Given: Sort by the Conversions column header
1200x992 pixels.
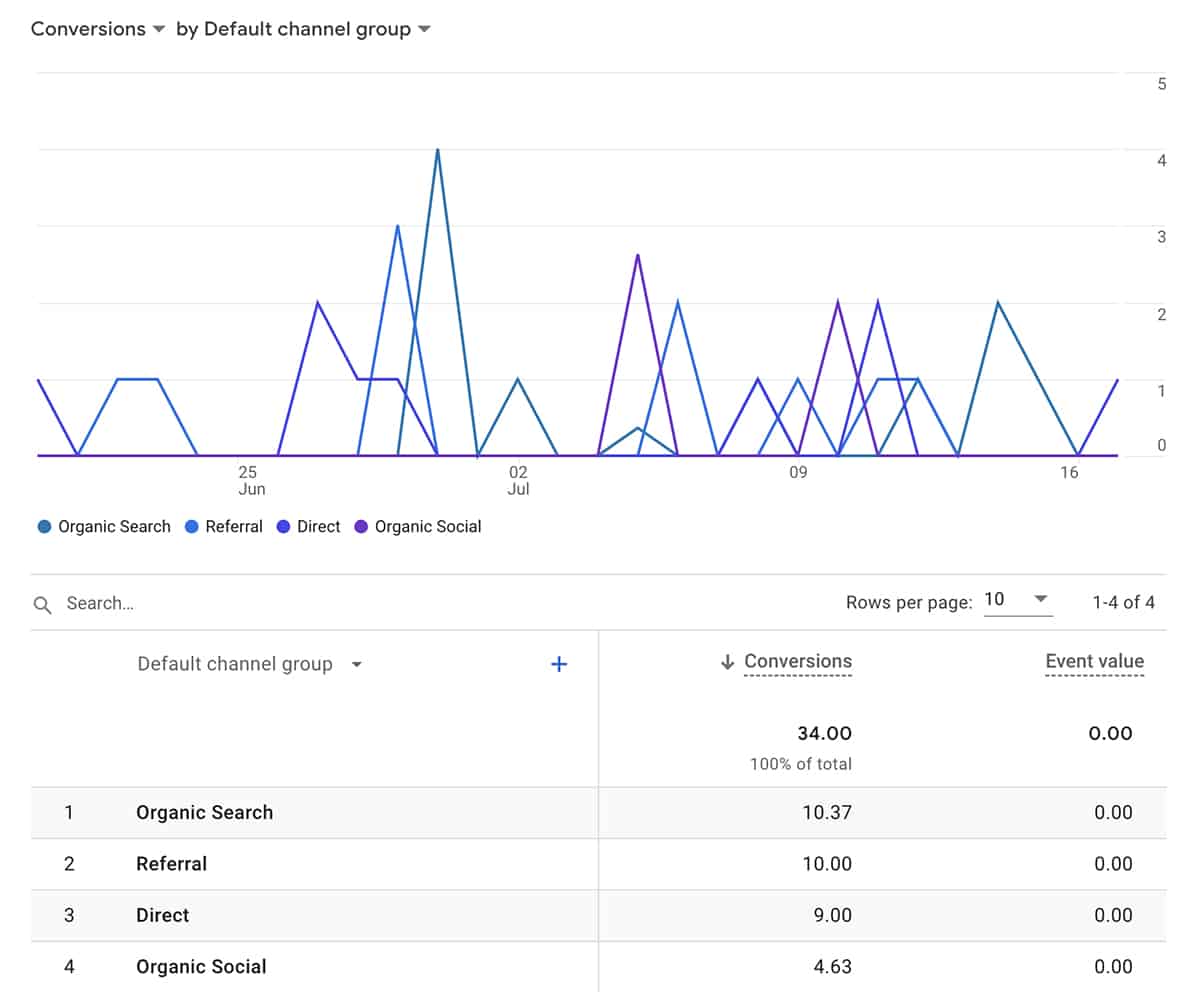Looking at the screenshot, I should coord(798,661).
